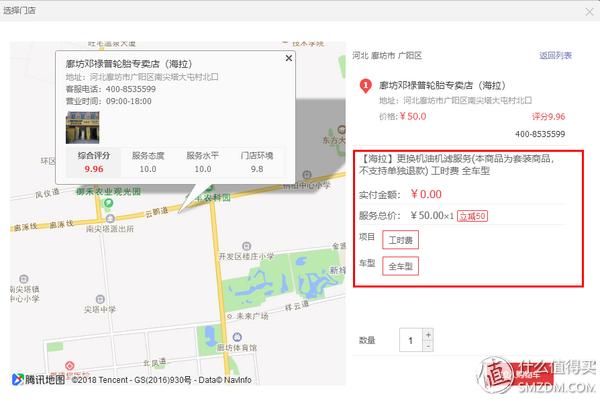
Task: Click the 评分9.96 score in store list
Action: (548, 117)
